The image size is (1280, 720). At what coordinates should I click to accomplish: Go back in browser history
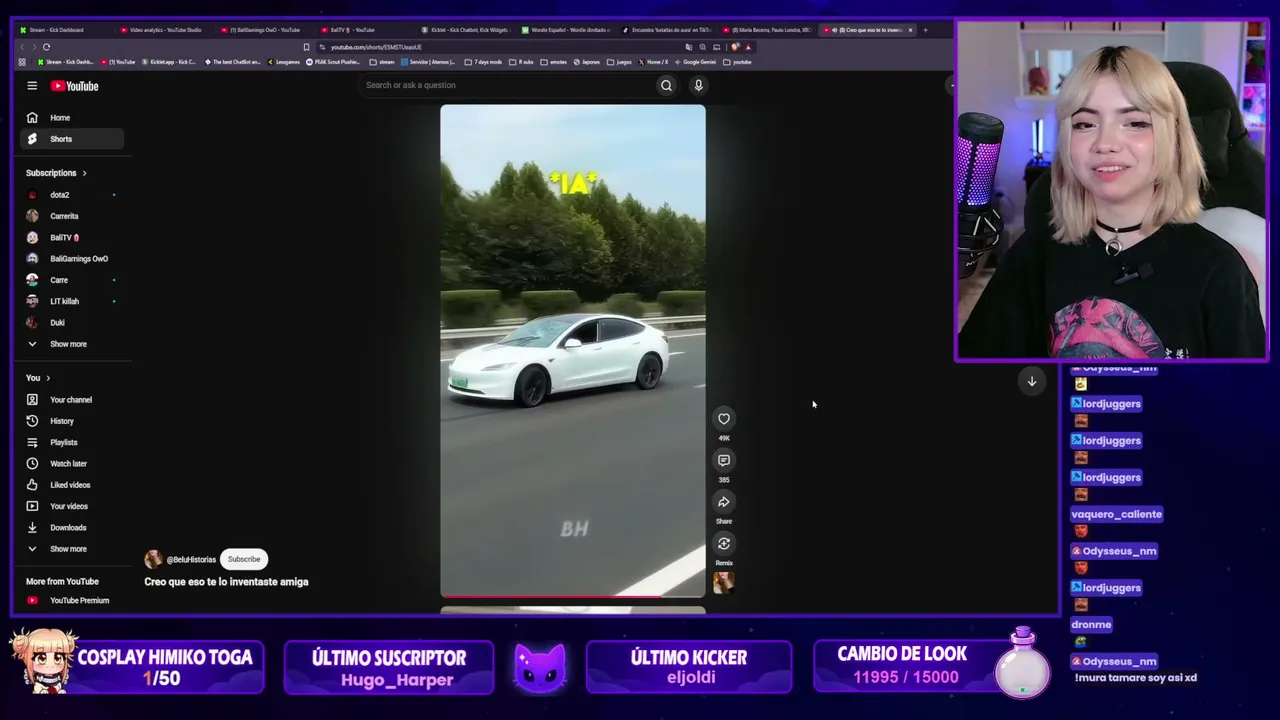click(x=22, y=47)
